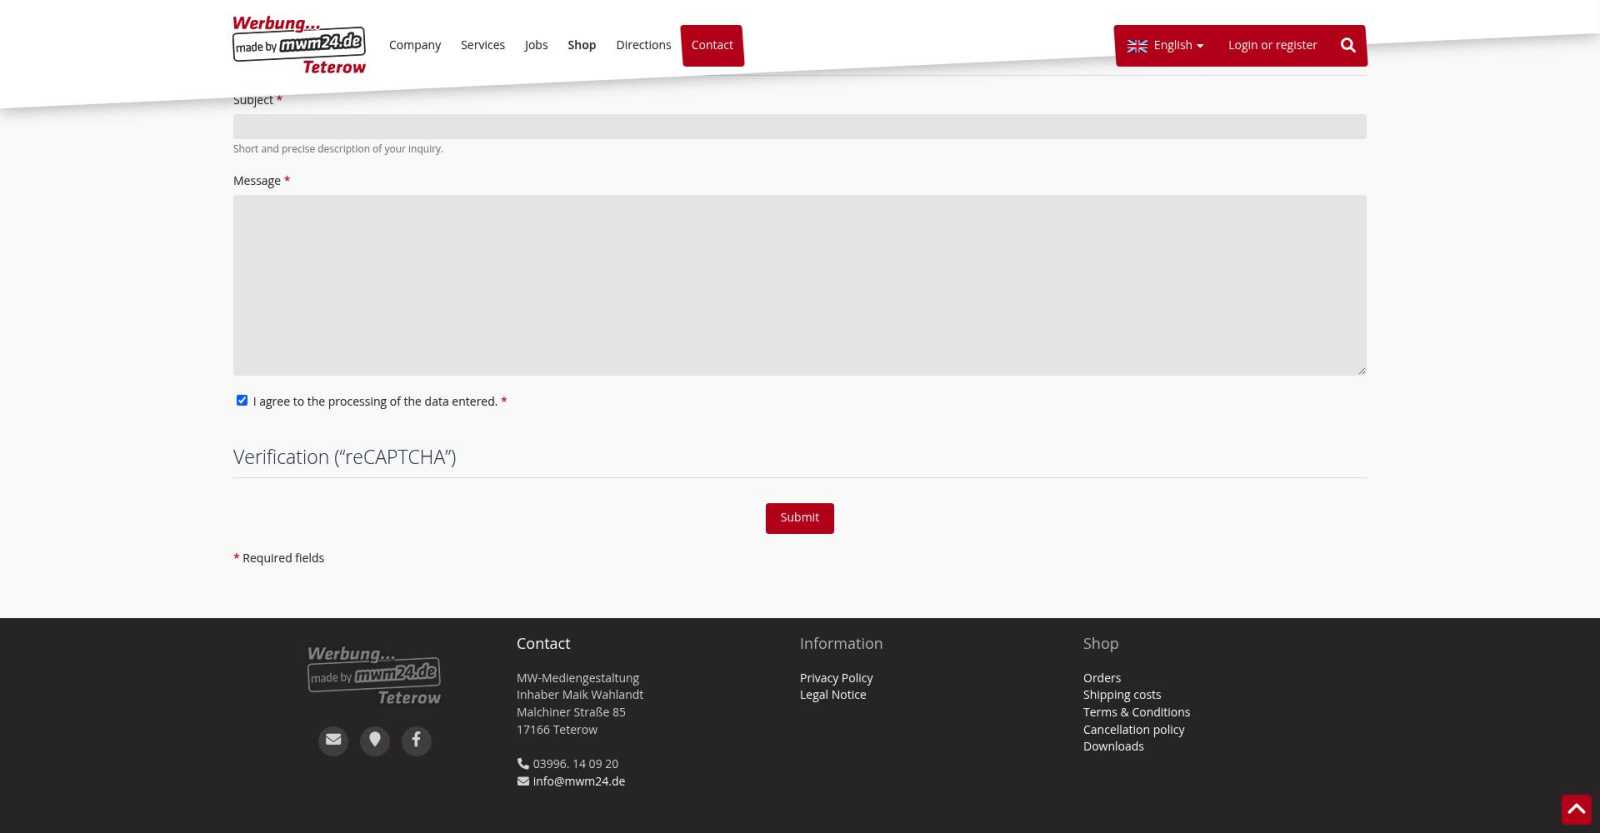1600x833 pixels.
Task: Click the footer Werbung Teterow logo
Action: coord(374,675)
